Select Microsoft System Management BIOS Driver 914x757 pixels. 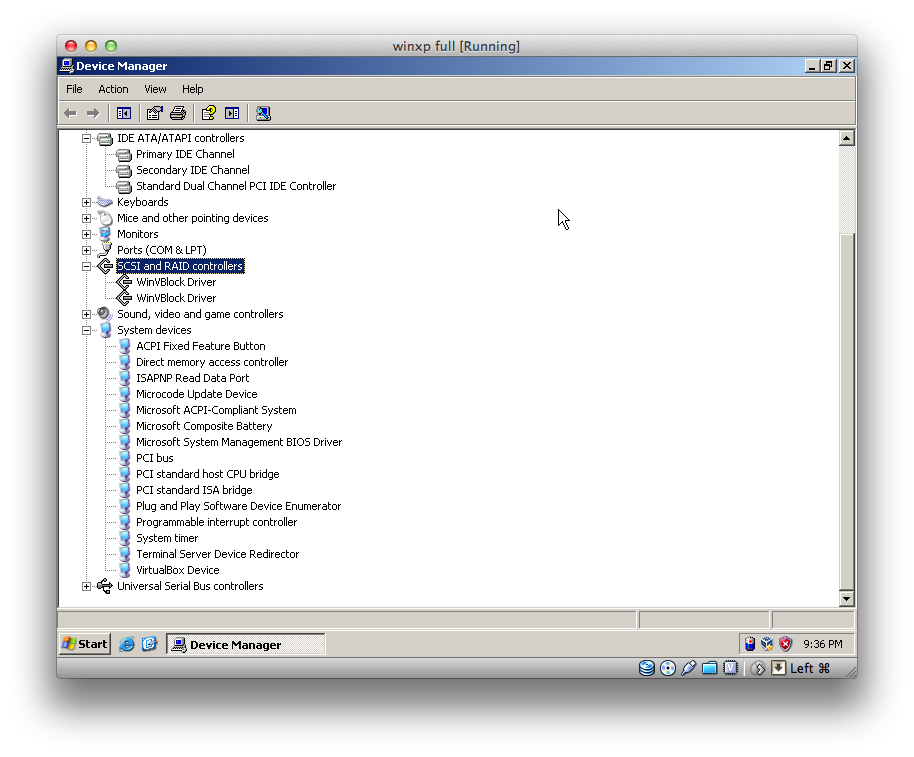(239, 442)
